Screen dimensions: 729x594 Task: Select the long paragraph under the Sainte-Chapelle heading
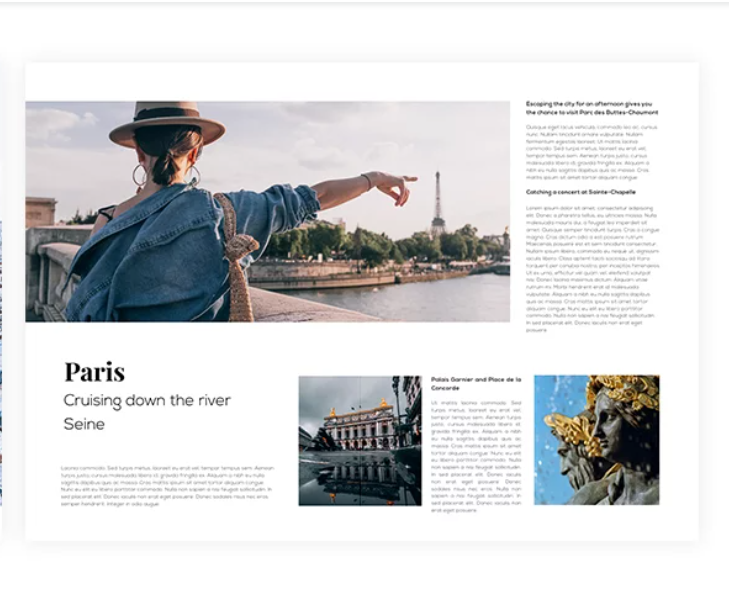(591, 265)
